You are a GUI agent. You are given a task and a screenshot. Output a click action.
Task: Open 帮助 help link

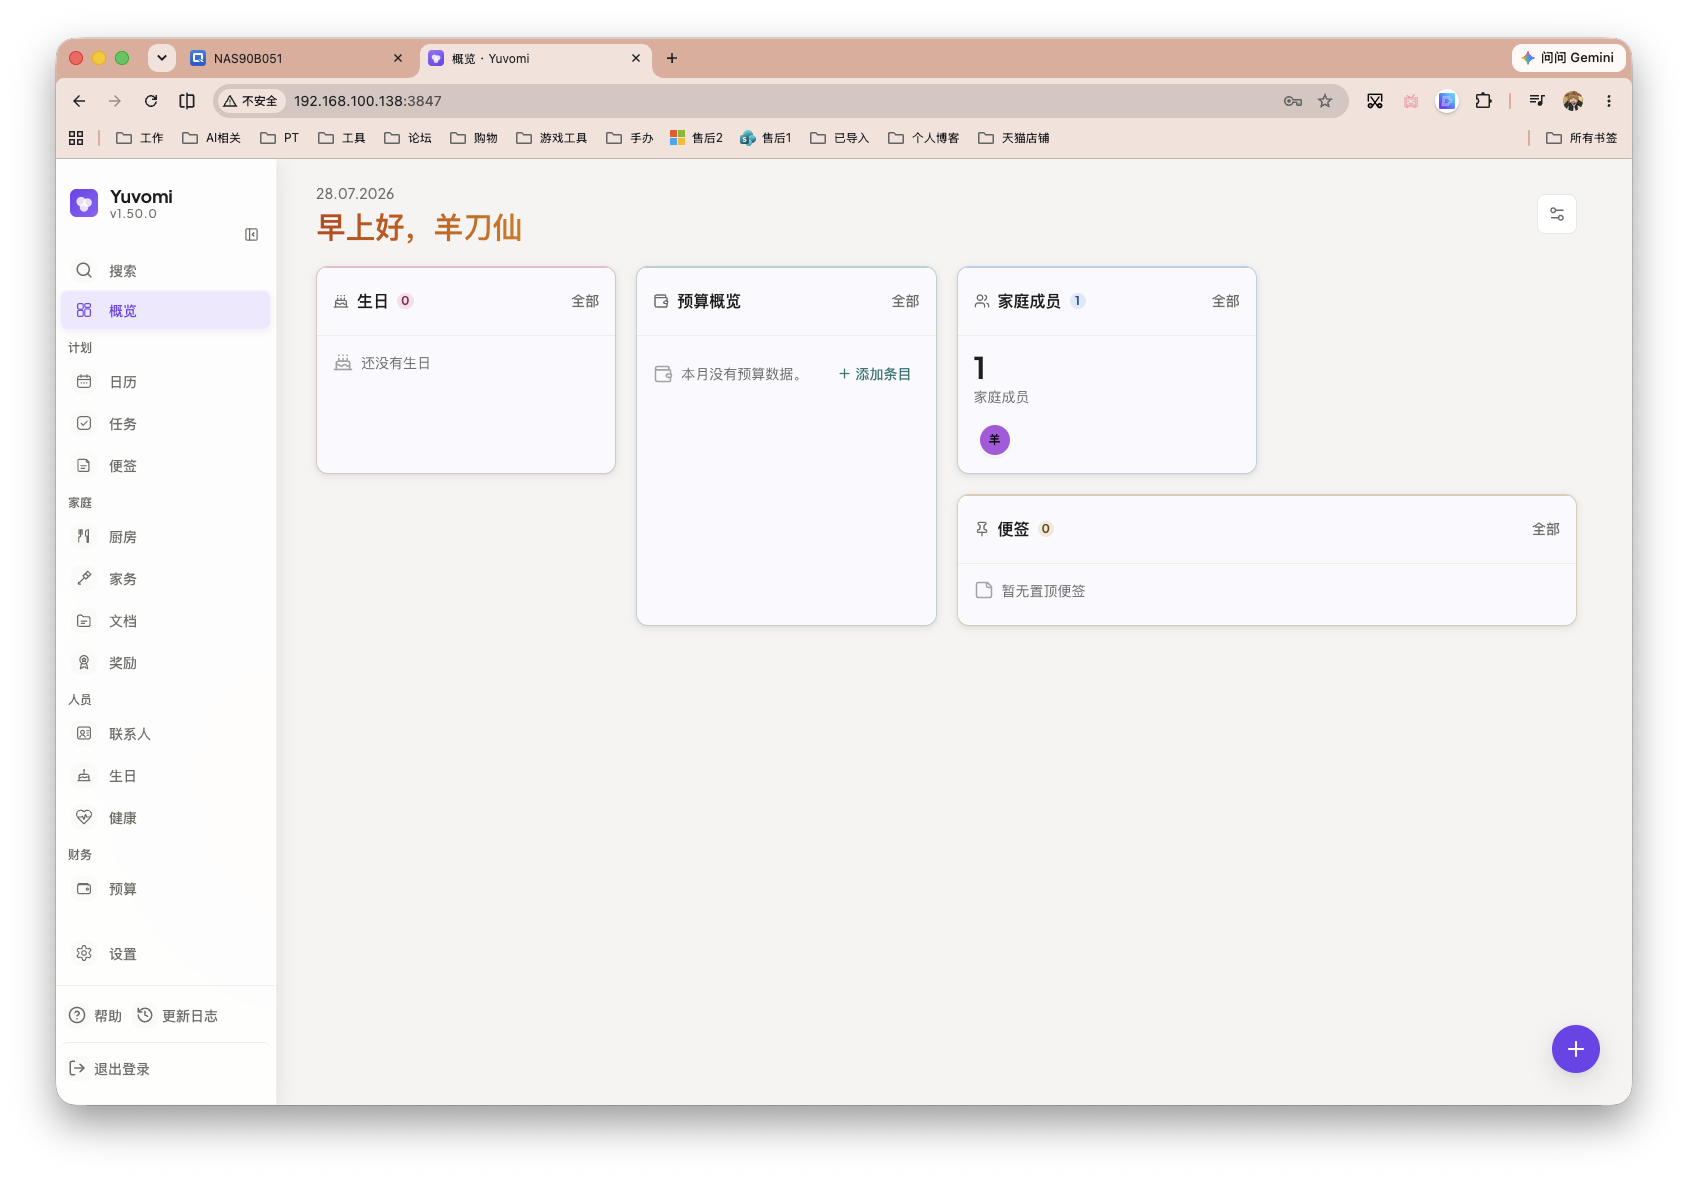95,1015
